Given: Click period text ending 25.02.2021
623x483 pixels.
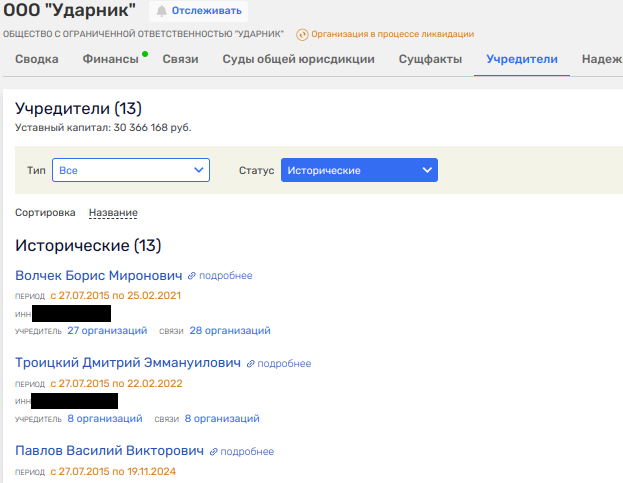Looking at the screenshot, I should point(116,296).
